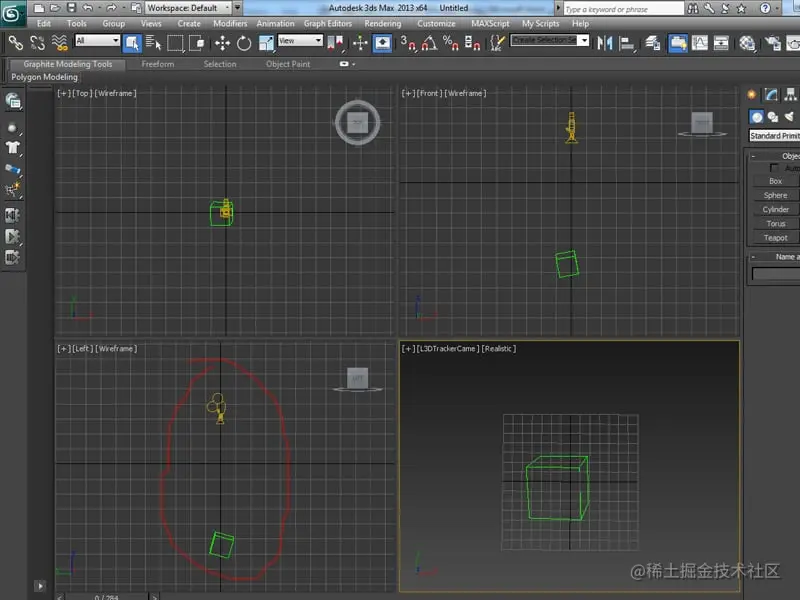
Task: Enable the AutoGrid checkbox
Action: [774, 168]
